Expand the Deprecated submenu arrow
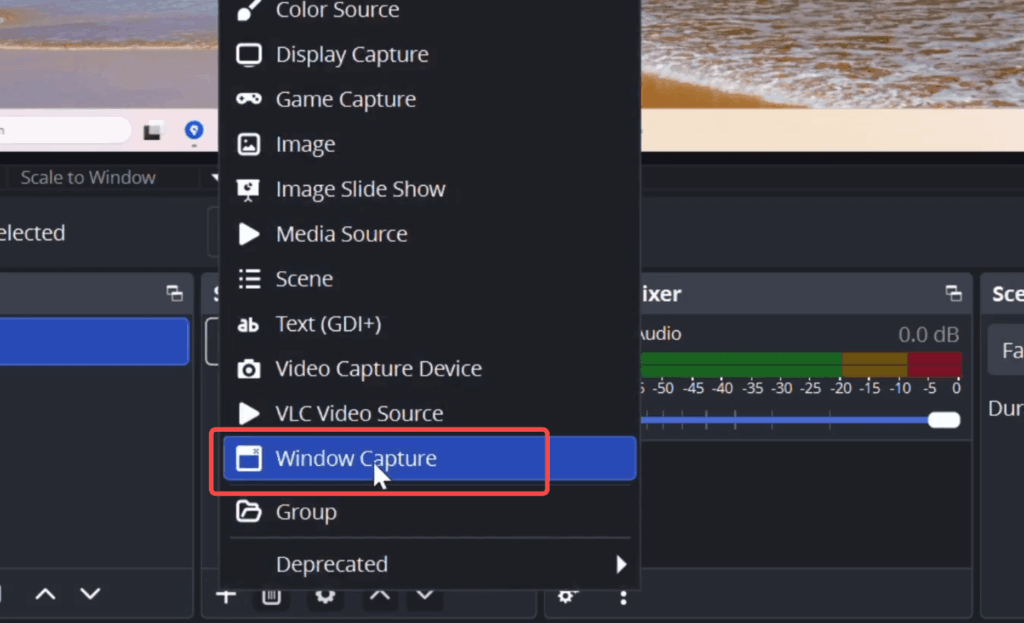Image resolution: width=1024 pixels, height=623 pixels. pos(621,565)
